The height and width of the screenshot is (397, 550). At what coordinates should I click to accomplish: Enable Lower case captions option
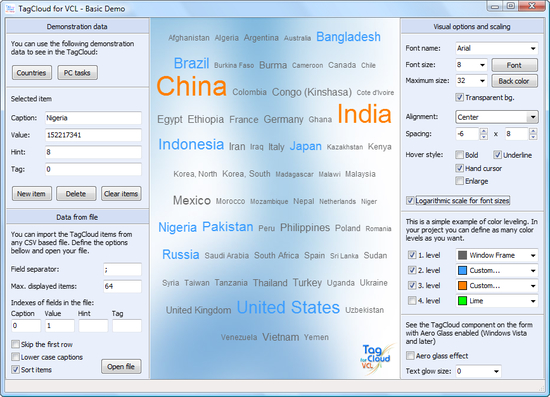pos(15,357)
